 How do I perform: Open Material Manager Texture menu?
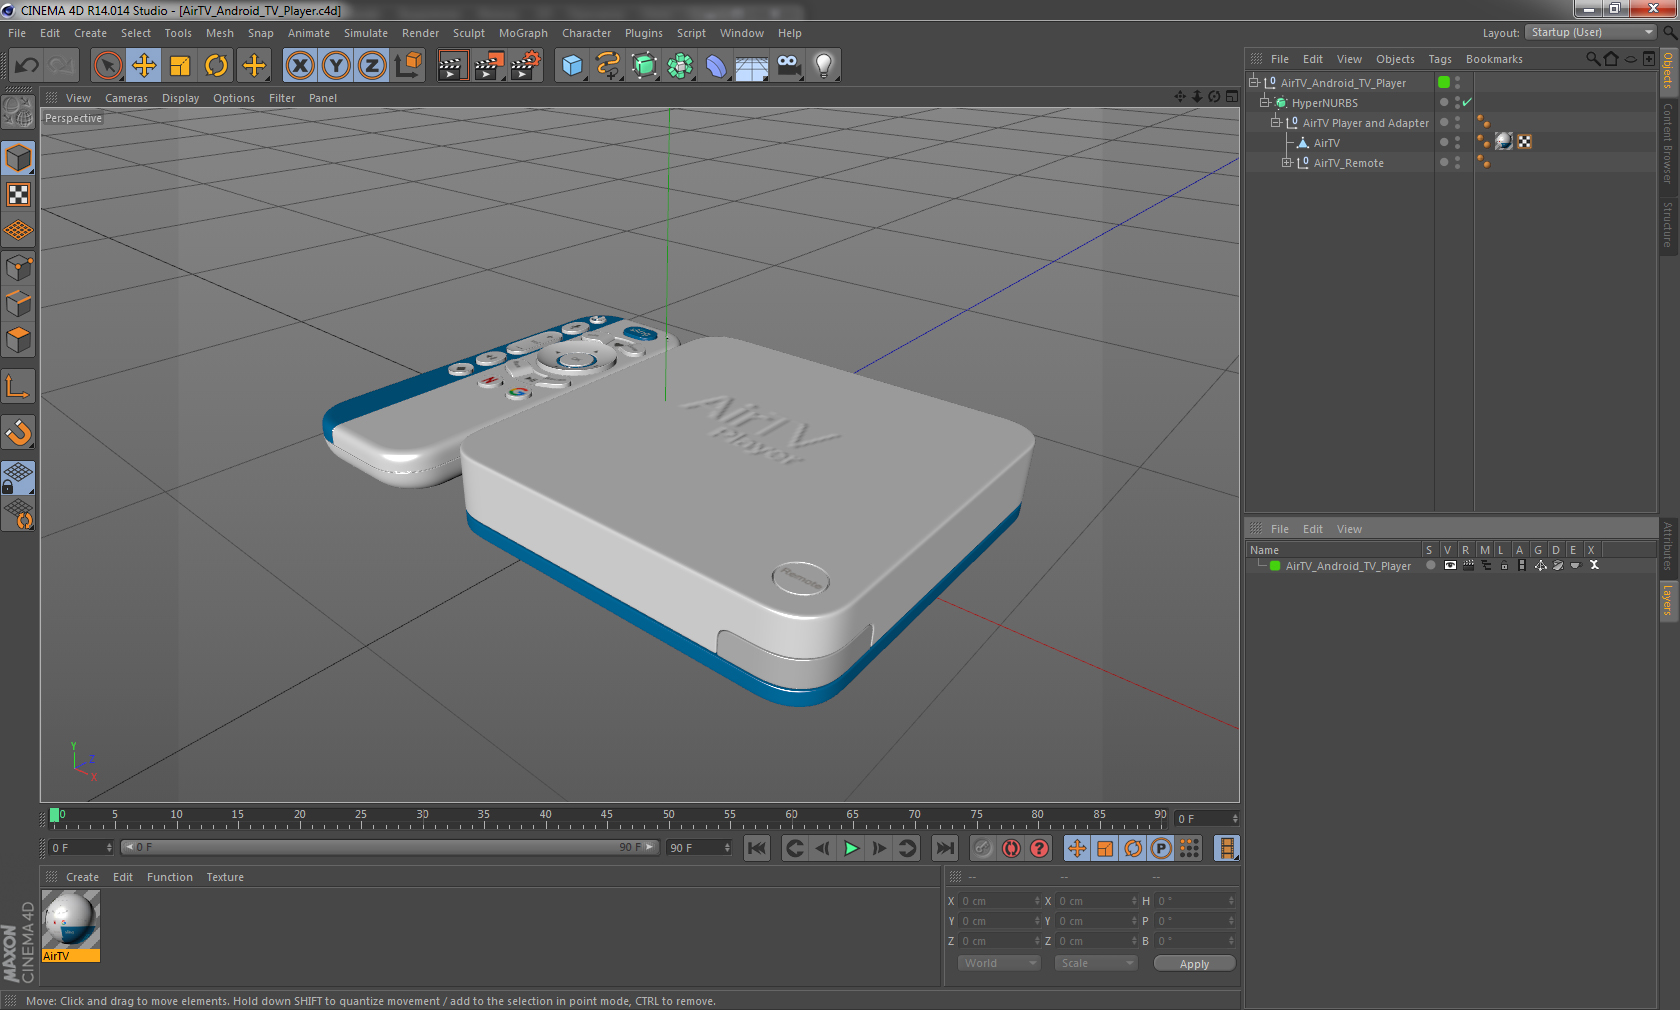click(225, 877)
